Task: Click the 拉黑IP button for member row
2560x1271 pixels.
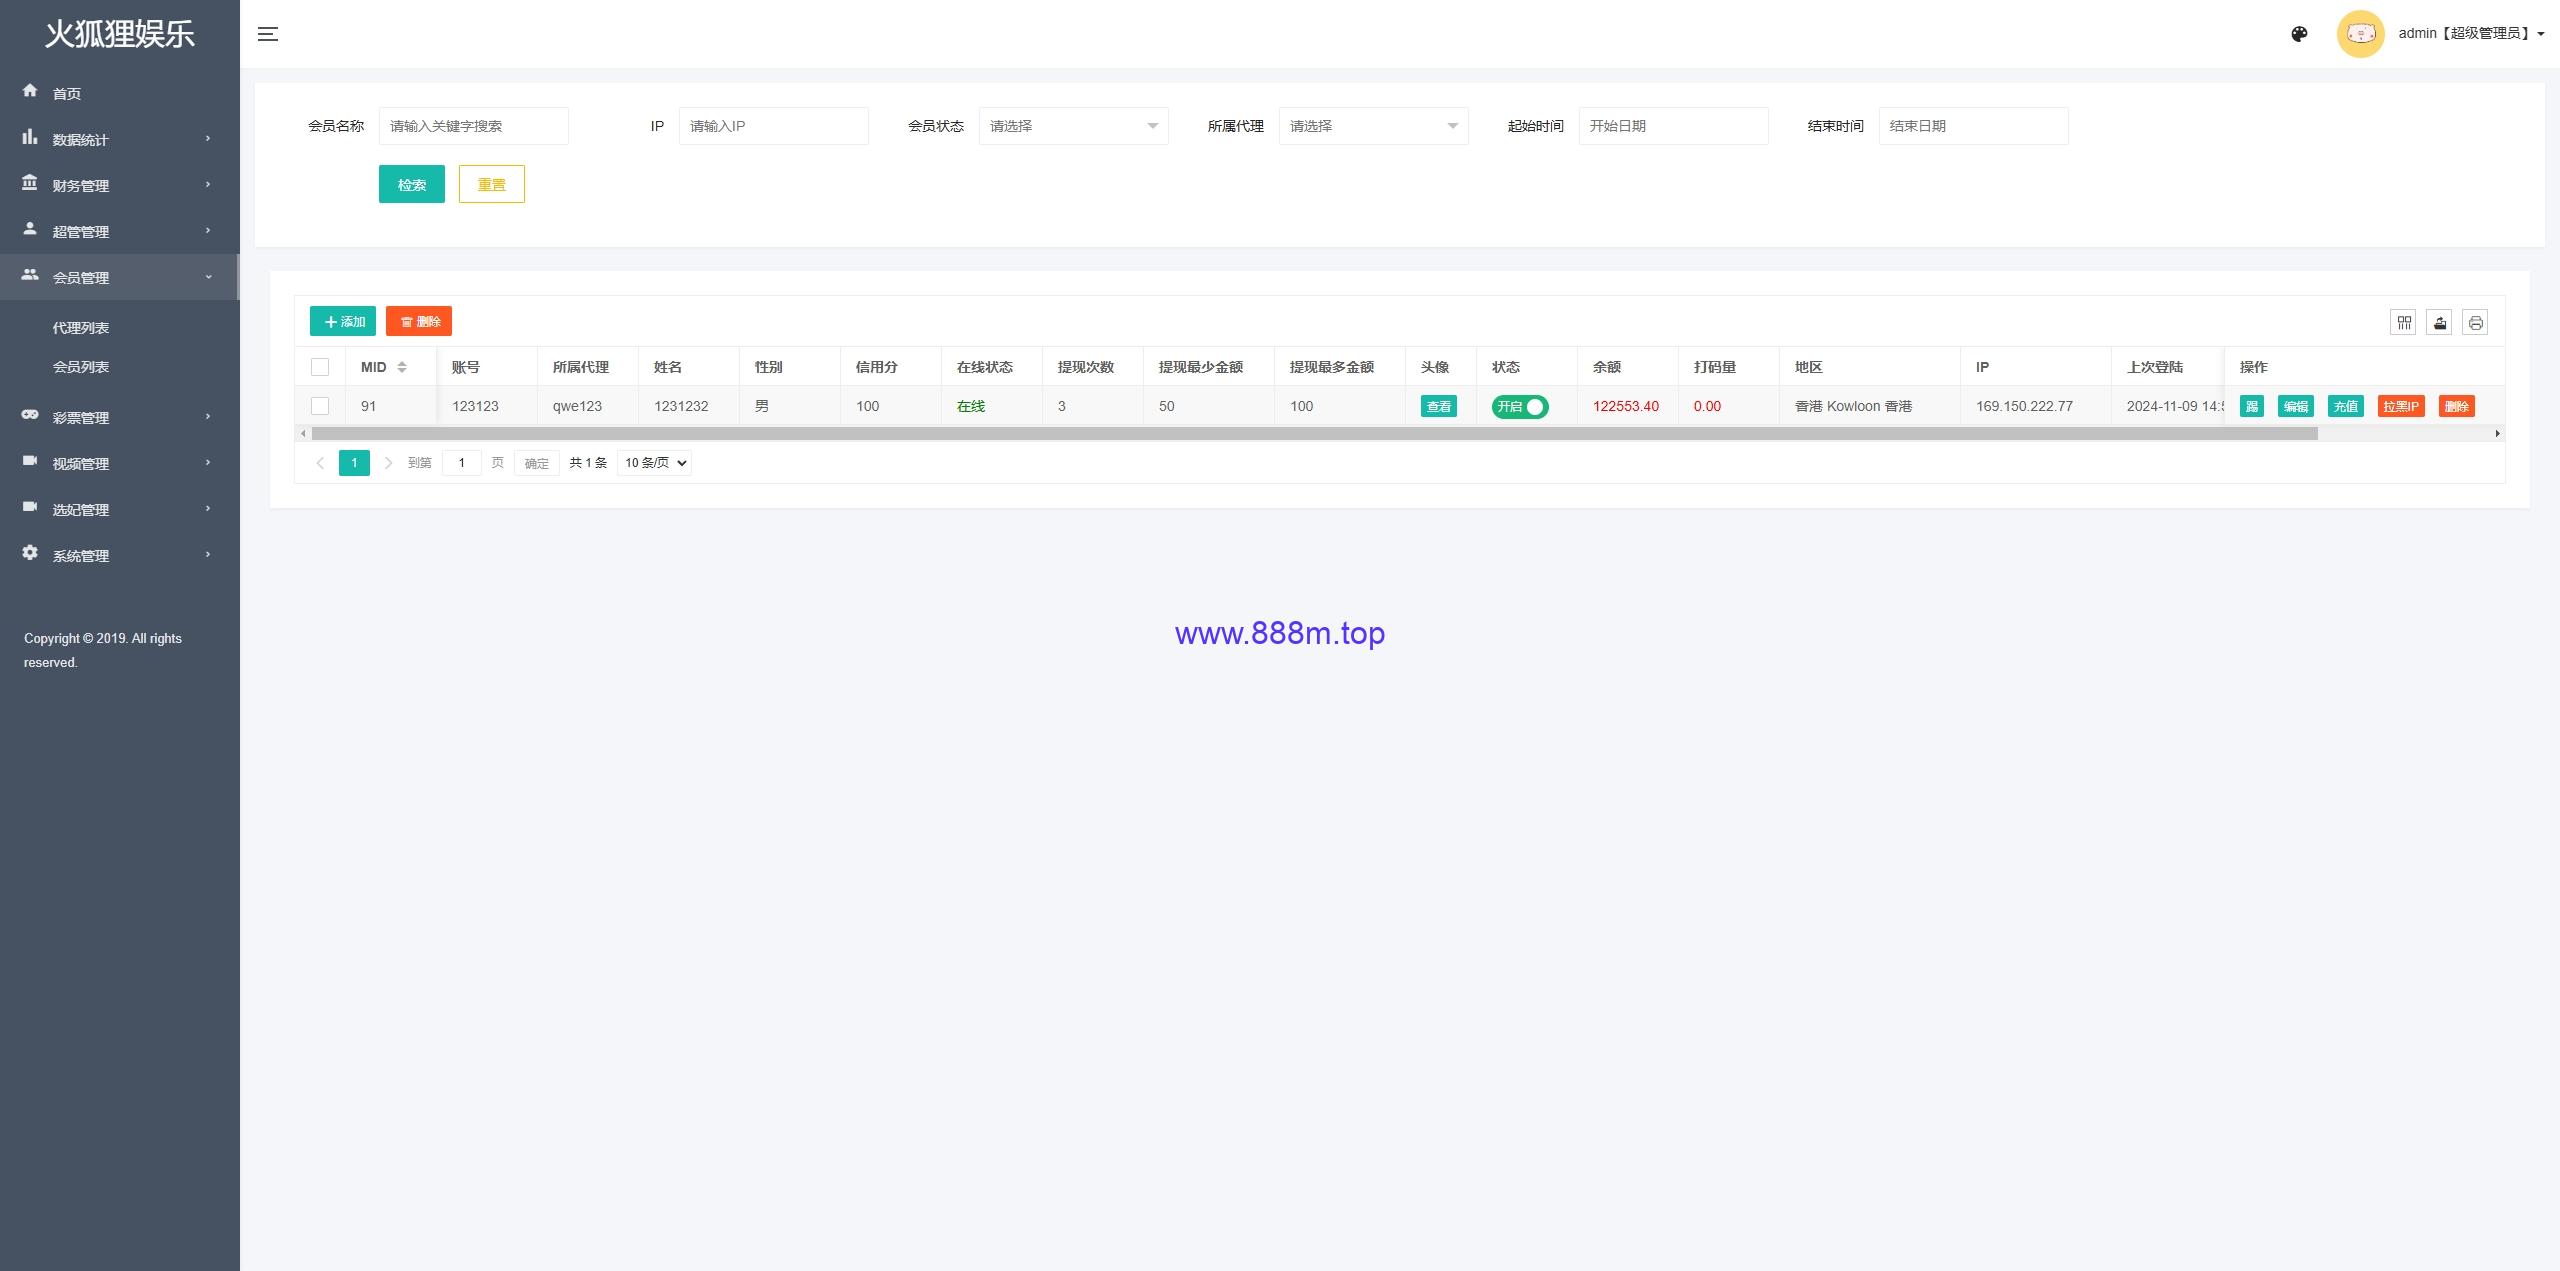Action: (x=2401, y=406)
